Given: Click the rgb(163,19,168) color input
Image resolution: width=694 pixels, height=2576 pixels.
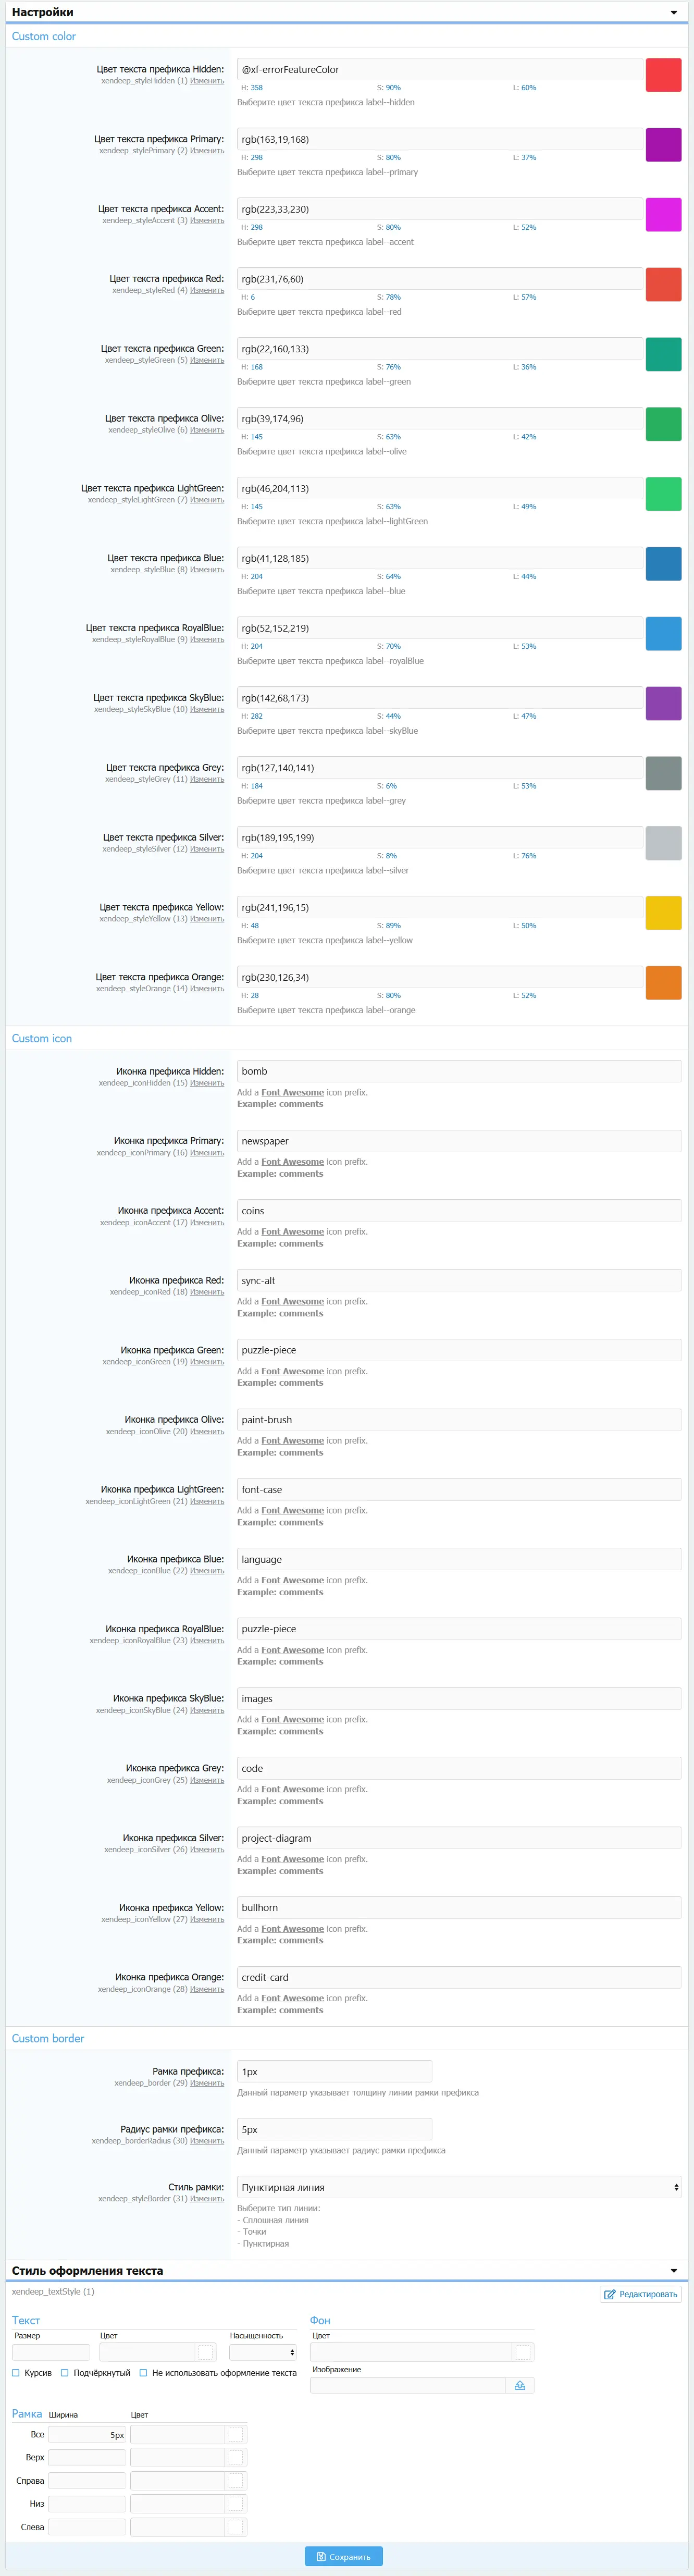Looking at the screenshot, I should click(x=440, y=140).
